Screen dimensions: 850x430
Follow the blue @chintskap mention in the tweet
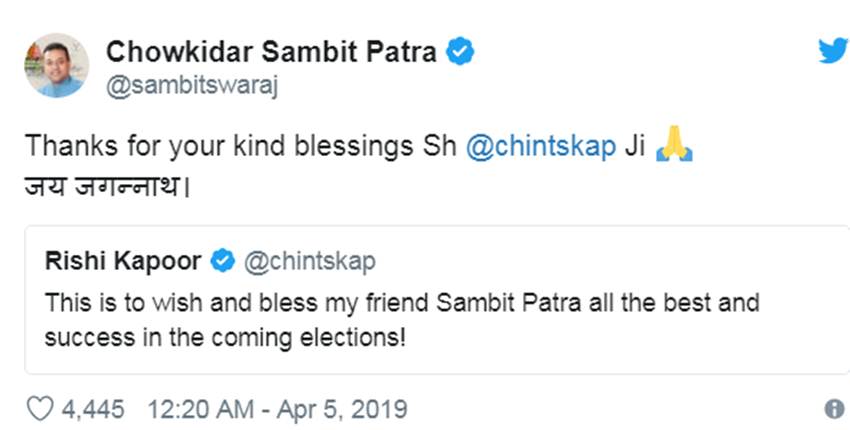coord(541,147)
